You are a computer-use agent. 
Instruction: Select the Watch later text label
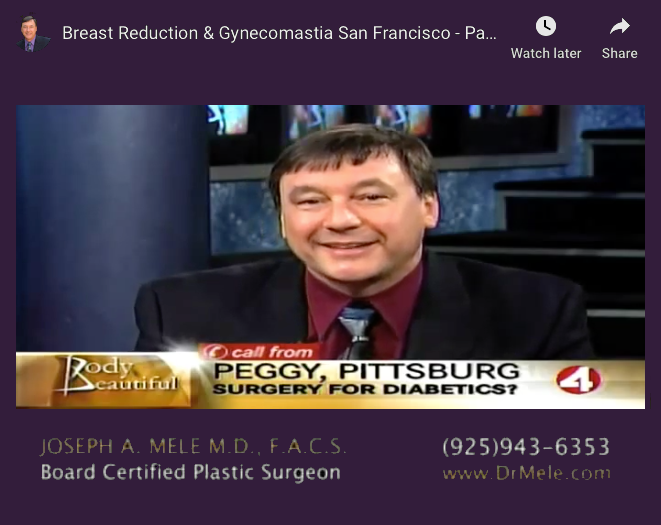(546, 54)
